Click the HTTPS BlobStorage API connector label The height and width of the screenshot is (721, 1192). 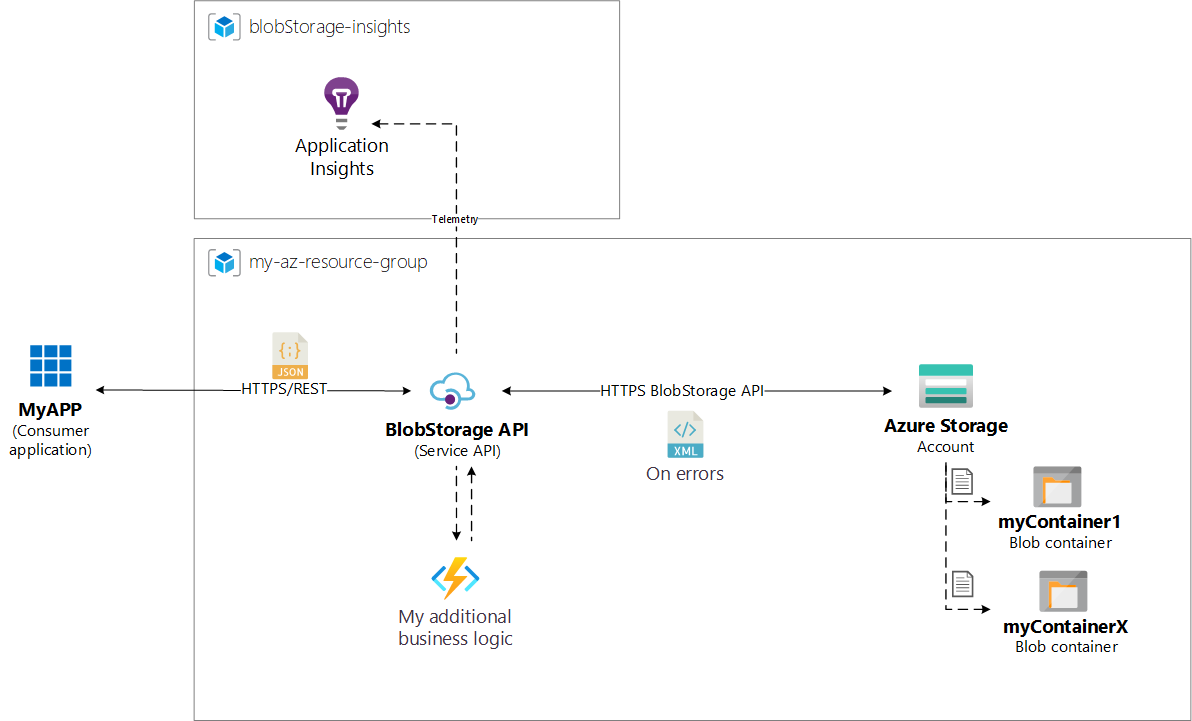[x=682, y=391]
